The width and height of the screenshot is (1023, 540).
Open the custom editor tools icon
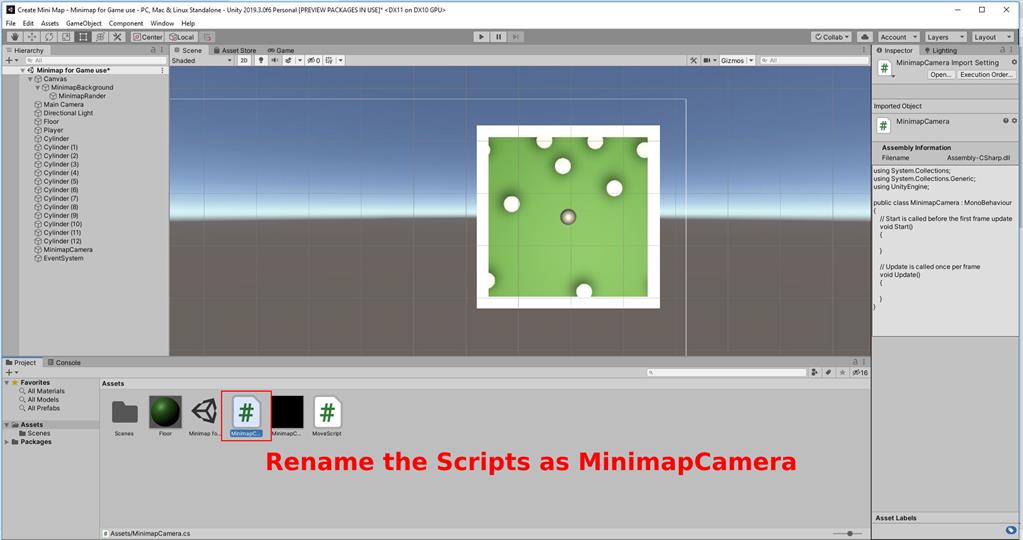point(117,37)
